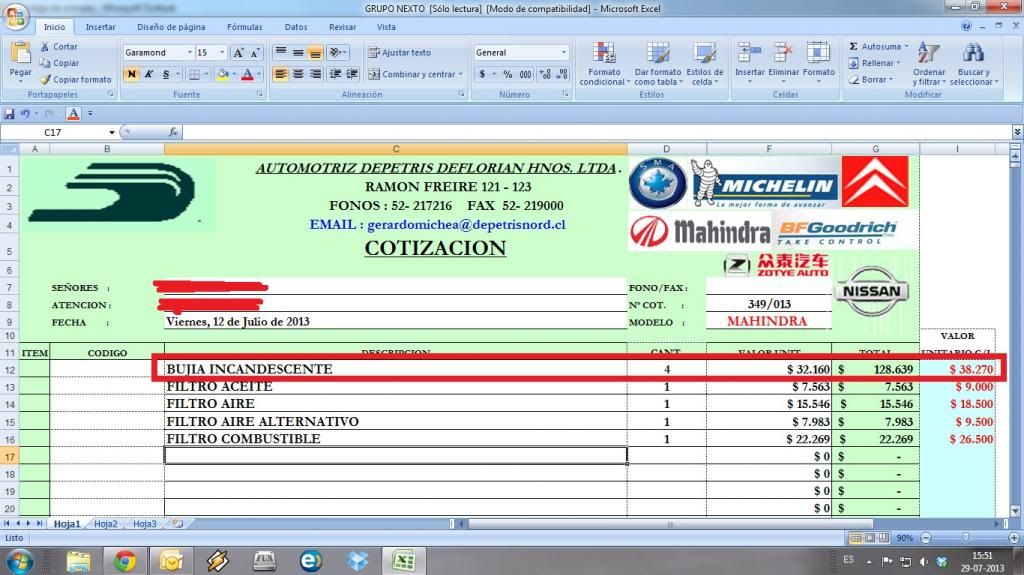Click the decrease decimals icon
Image resolution: width=1024 pixels, height=575 pixels.
pos(562,74)
